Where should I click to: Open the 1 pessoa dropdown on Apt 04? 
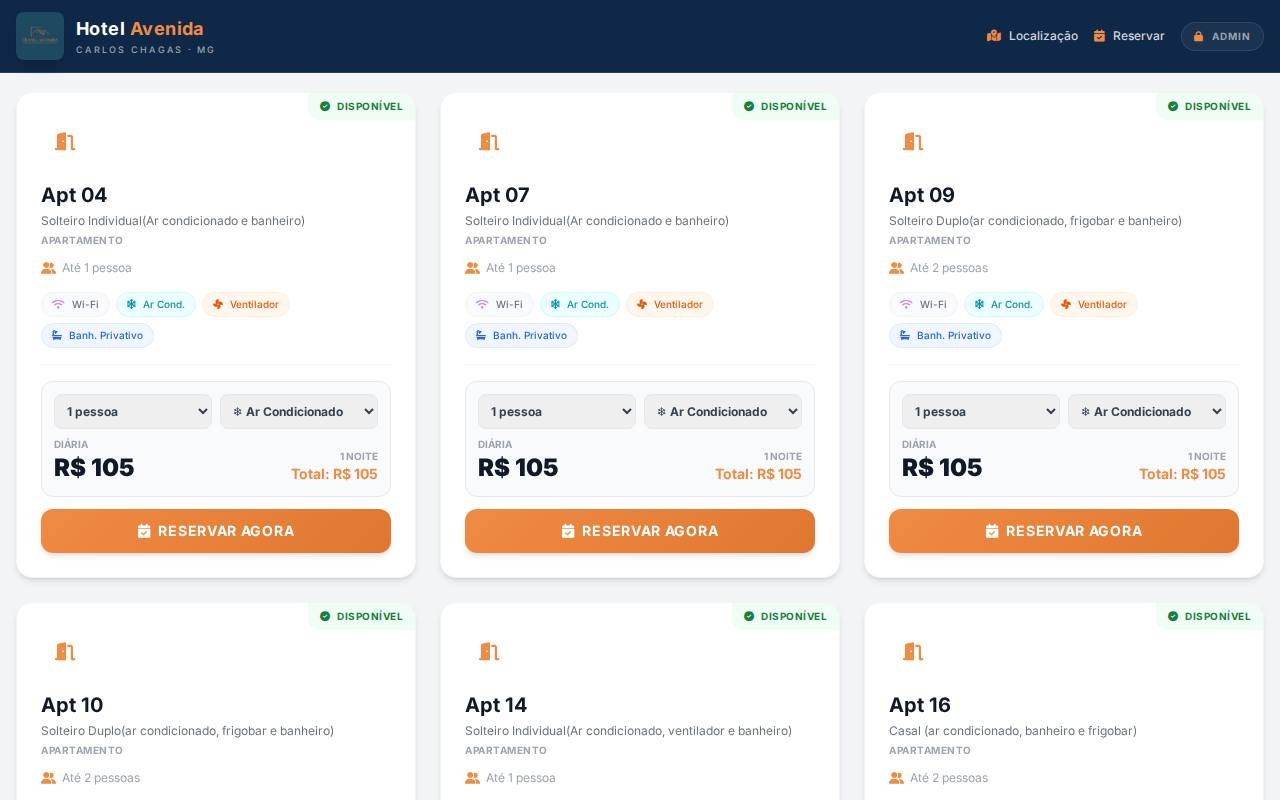tap(133, 411)
